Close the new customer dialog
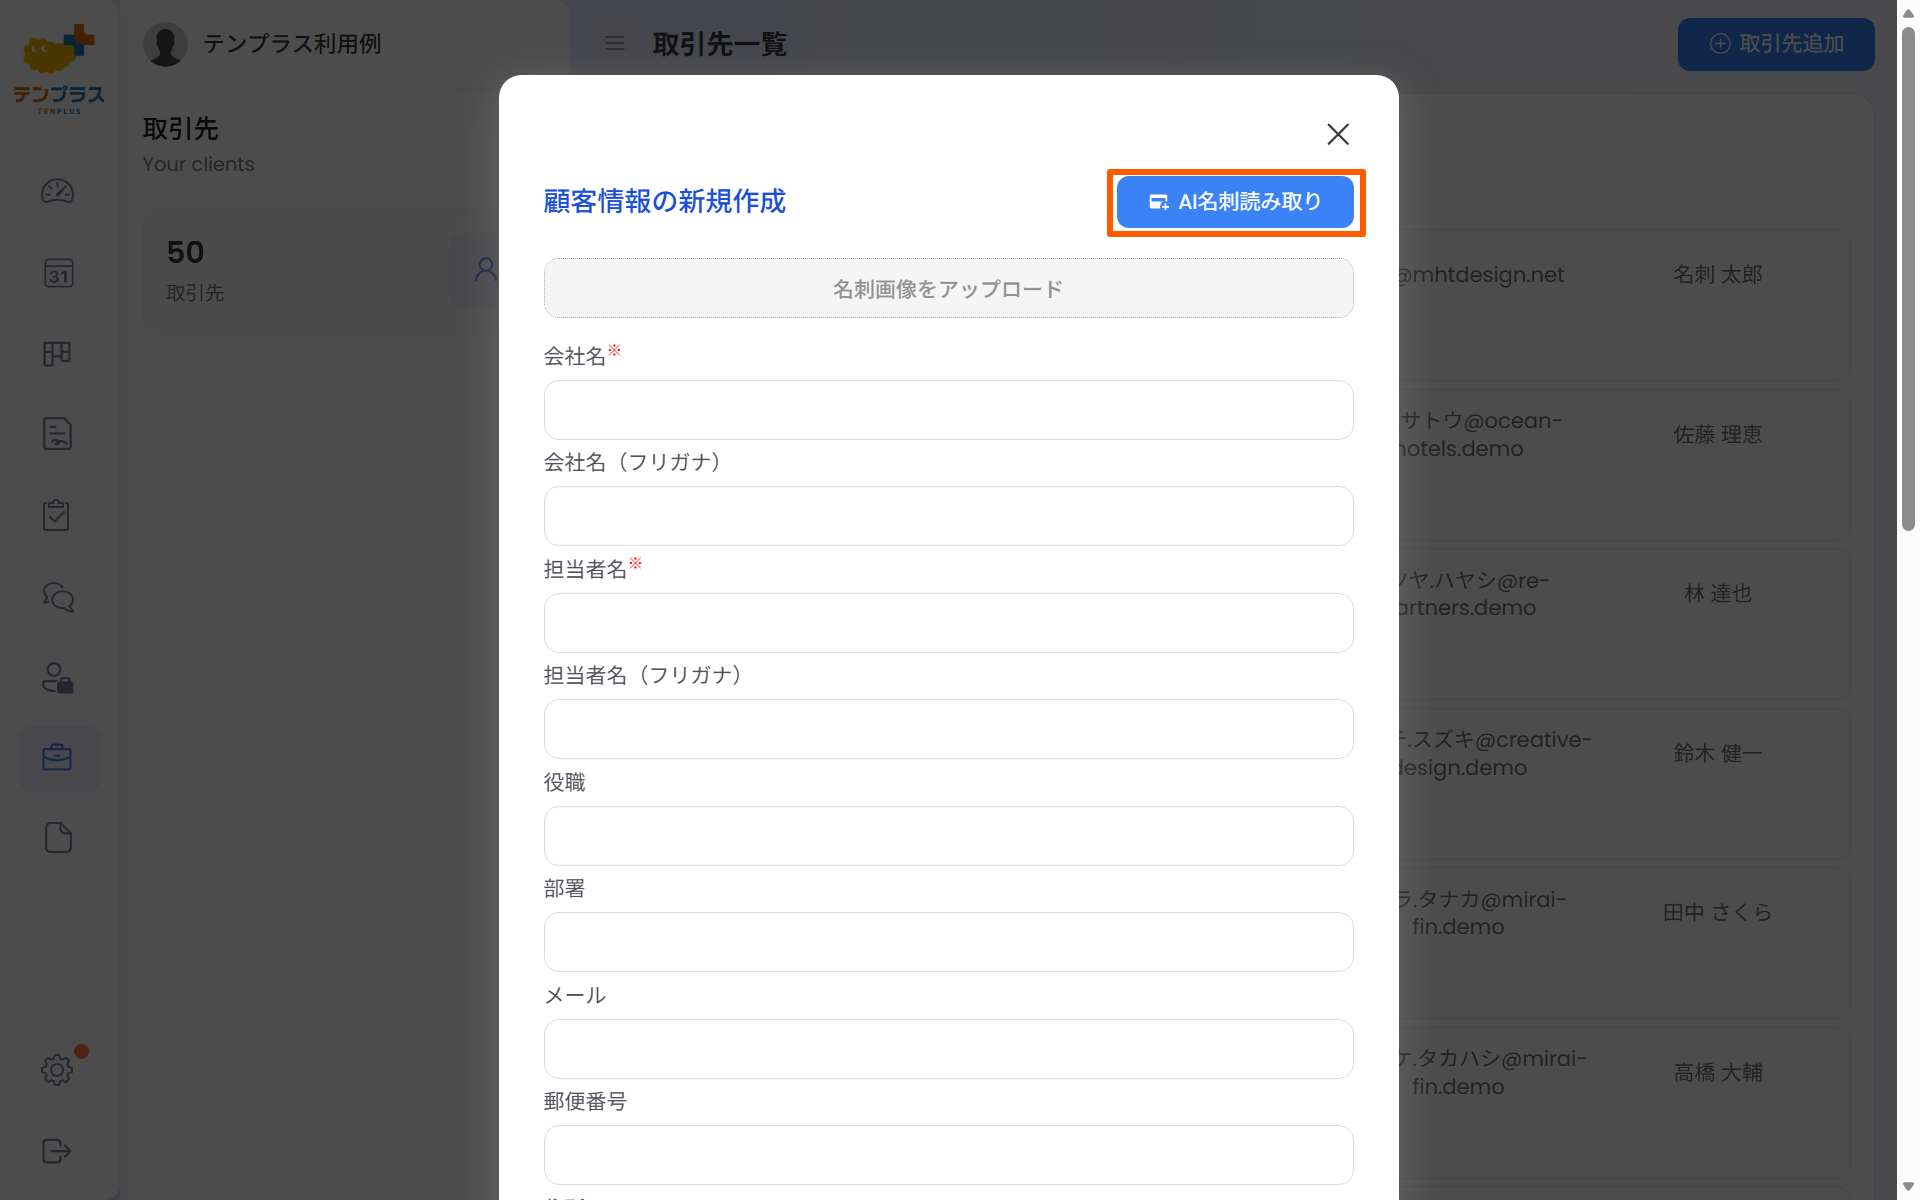Image resolution: width=1920 pixels, height=1200 pixels. point(1338,134)
